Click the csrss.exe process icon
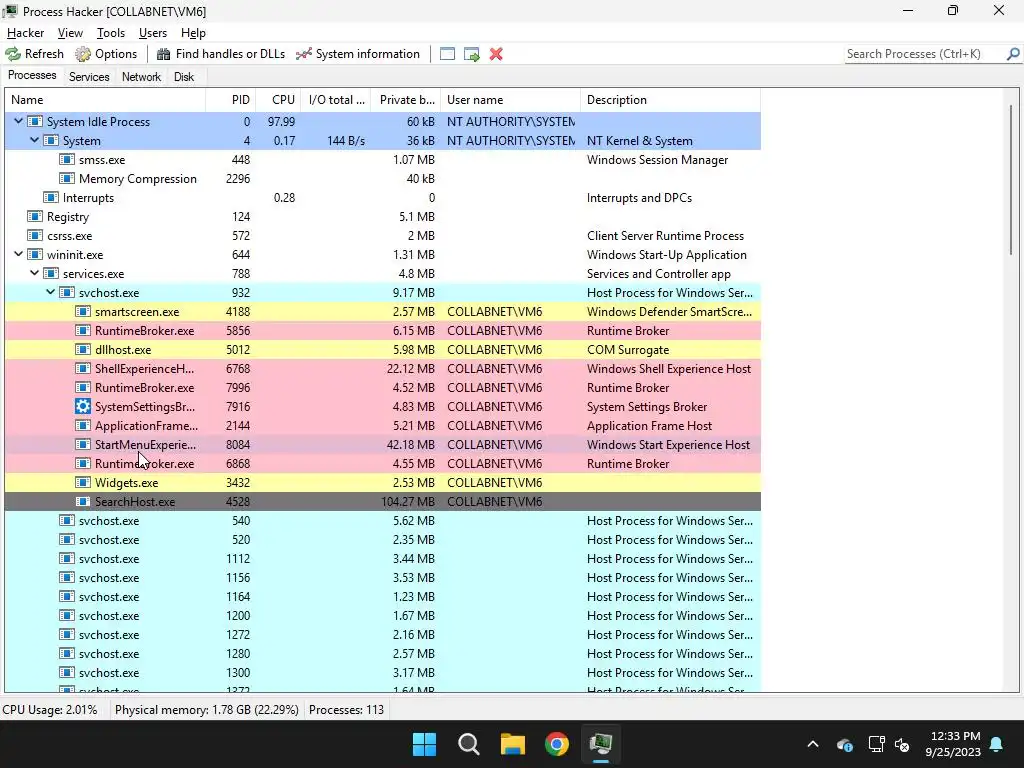The height and width of the screenshot is (768, 1024). [35, 236]
